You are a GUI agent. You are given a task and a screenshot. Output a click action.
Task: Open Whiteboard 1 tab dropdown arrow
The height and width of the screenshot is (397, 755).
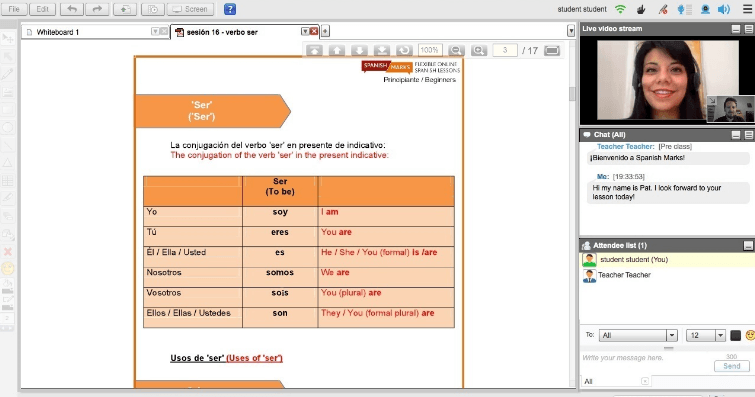coord(155,31)
